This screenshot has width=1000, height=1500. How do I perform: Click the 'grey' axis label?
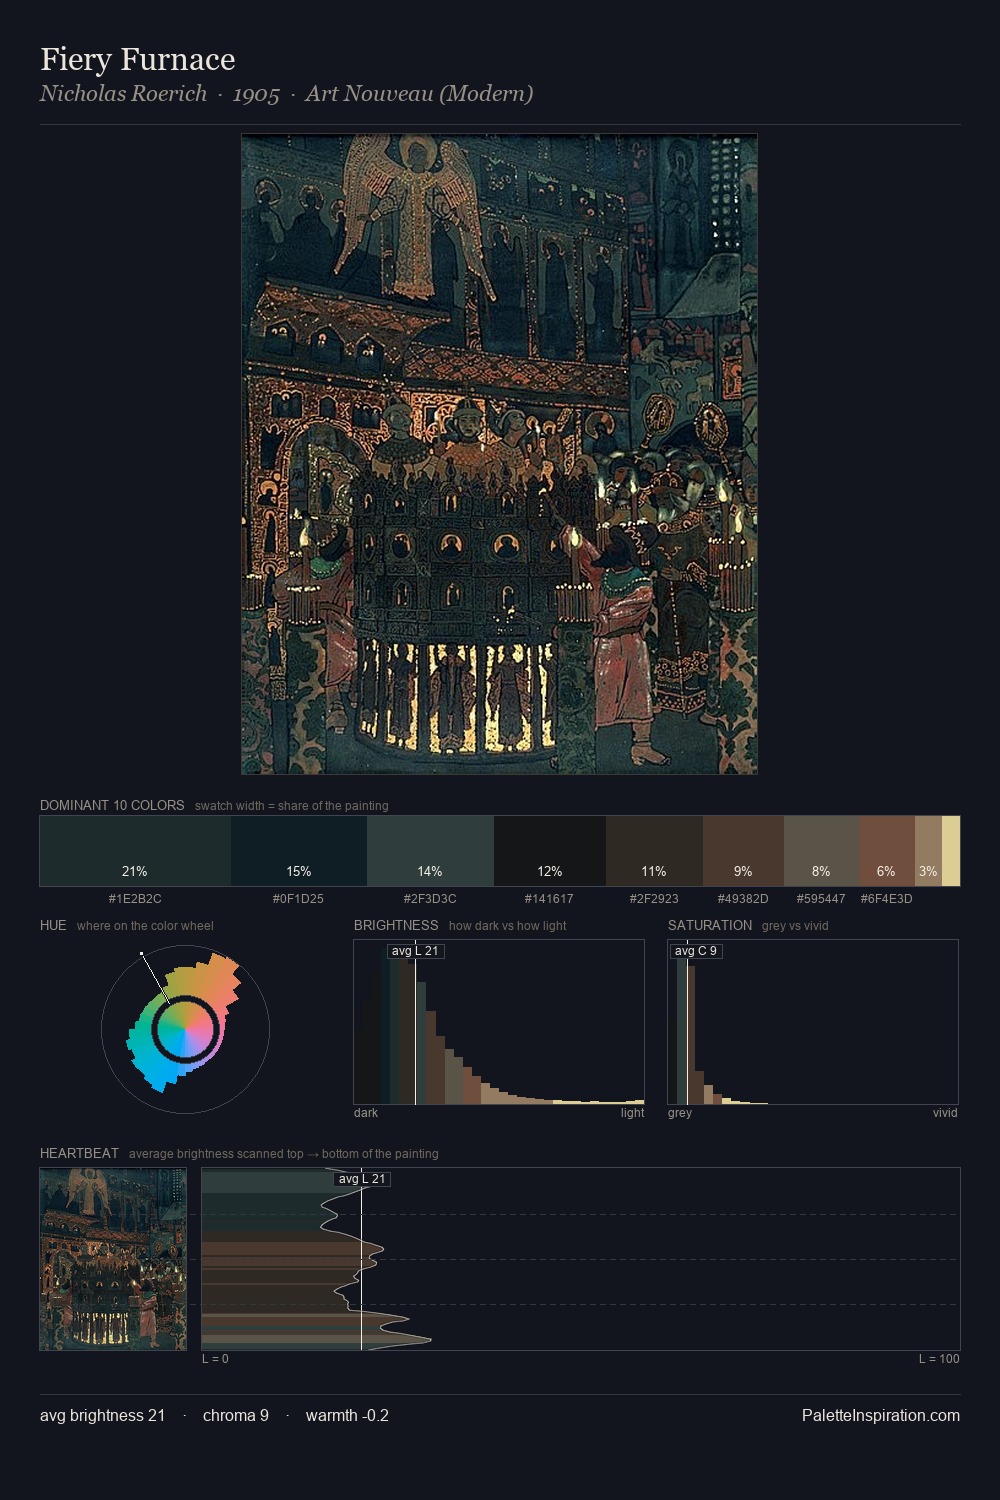tap(680, 1113)
